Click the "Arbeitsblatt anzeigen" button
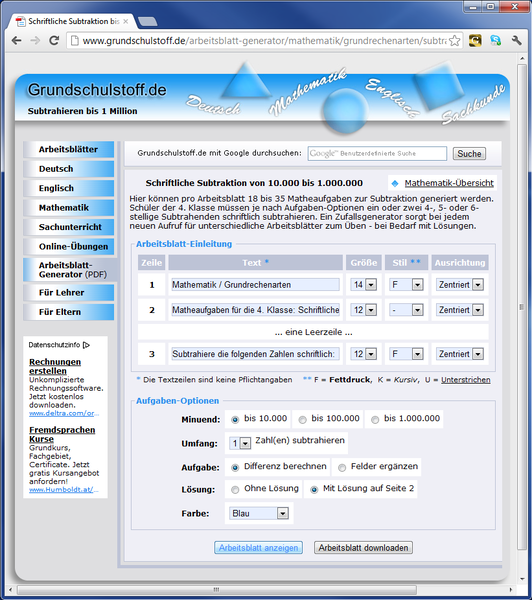The width and height of the screenshot is (532, 600). (258, 548)
